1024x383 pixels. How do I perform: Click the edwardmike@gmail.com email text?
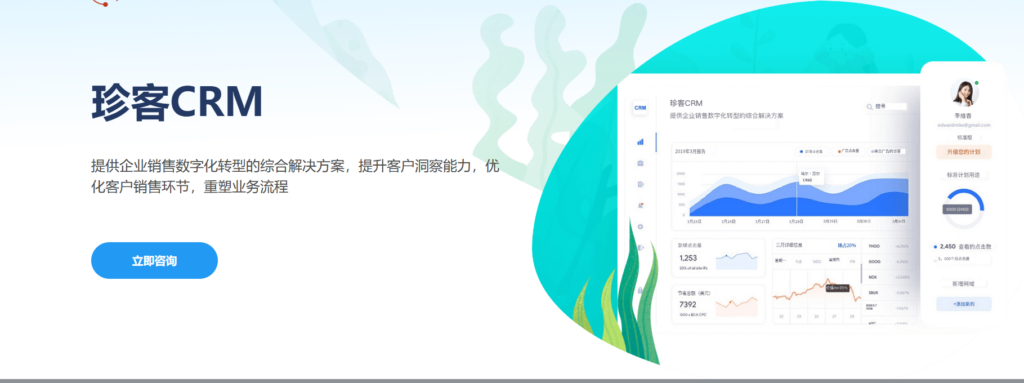pos(964,125)
